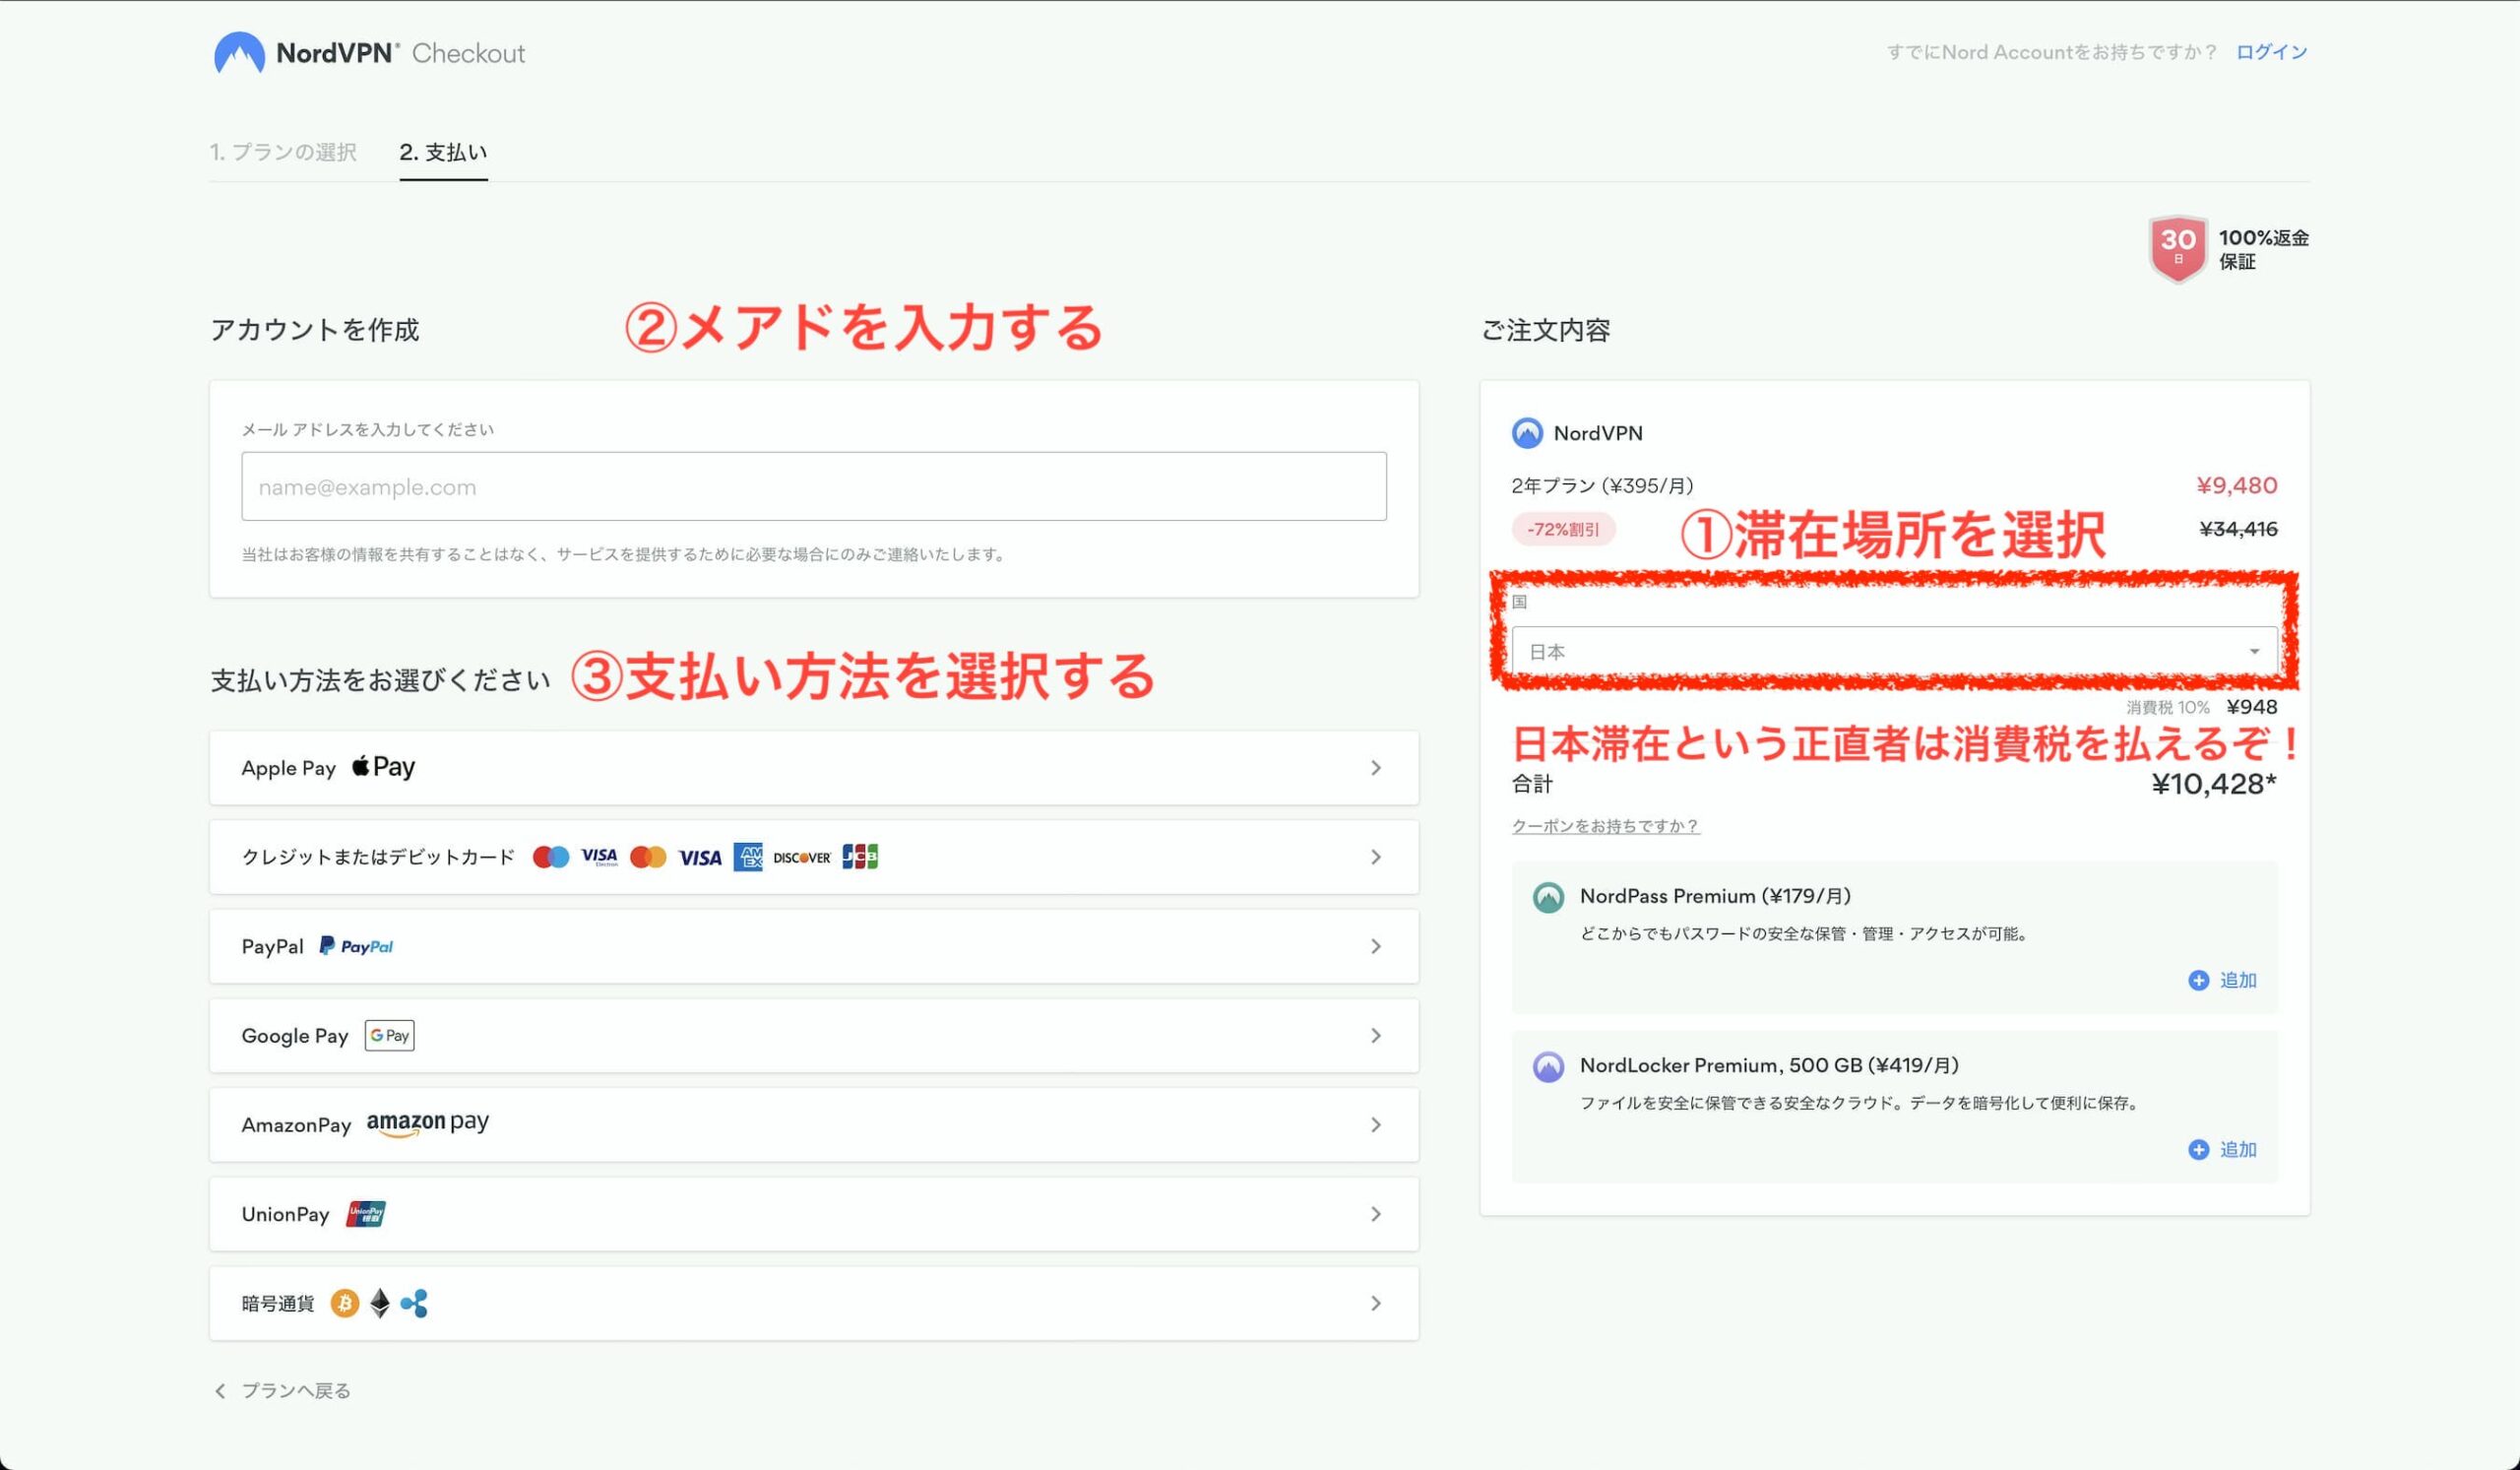
Task: Expand the Apple Pay payment option chevron
Action: coord(1375,768)
